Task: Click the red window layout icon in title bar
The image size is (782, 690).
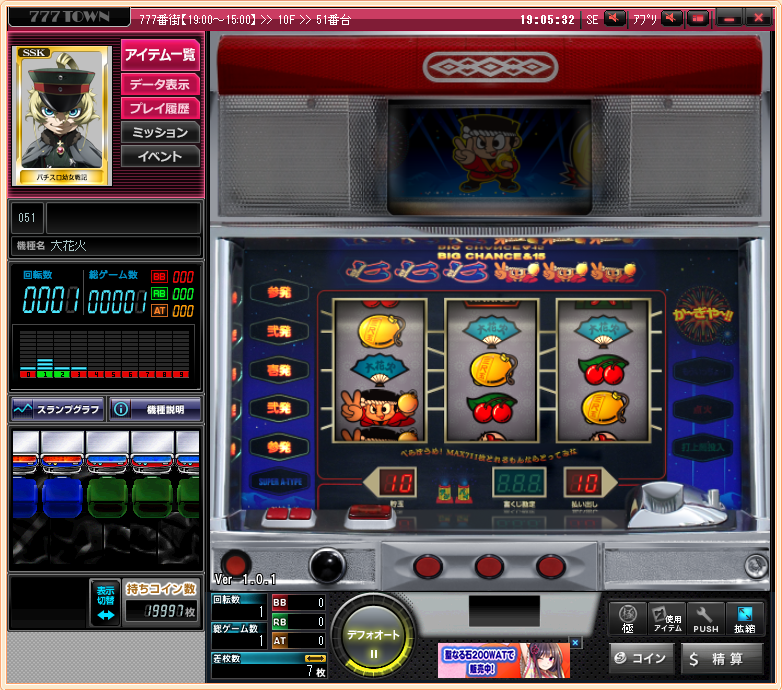Action: [x=698, y=19]
